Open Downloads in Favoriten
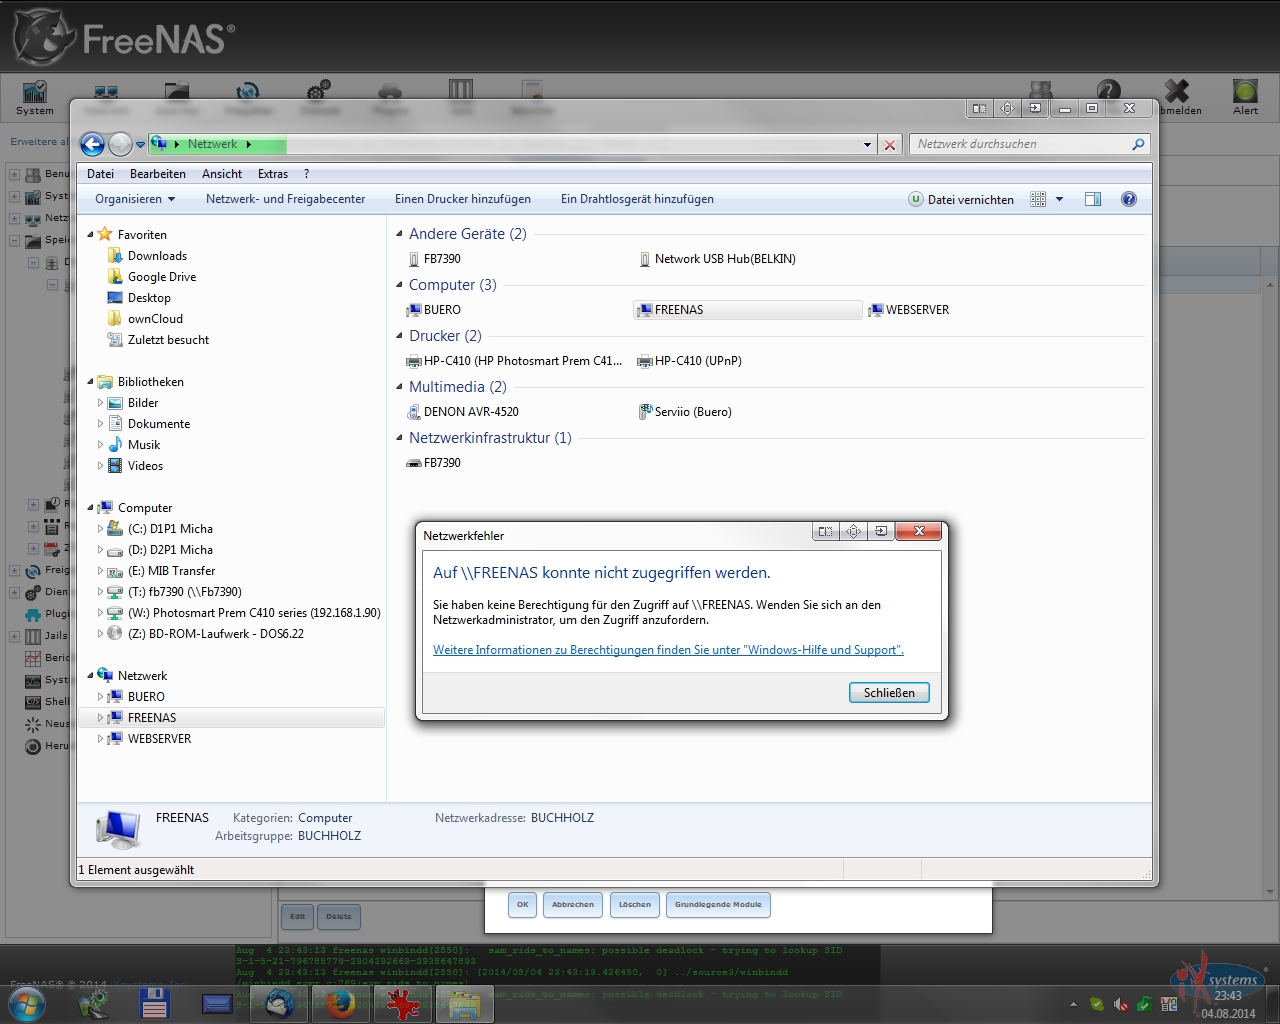The width and height of the screenshot is (1280, 1024). click(157, 256)
